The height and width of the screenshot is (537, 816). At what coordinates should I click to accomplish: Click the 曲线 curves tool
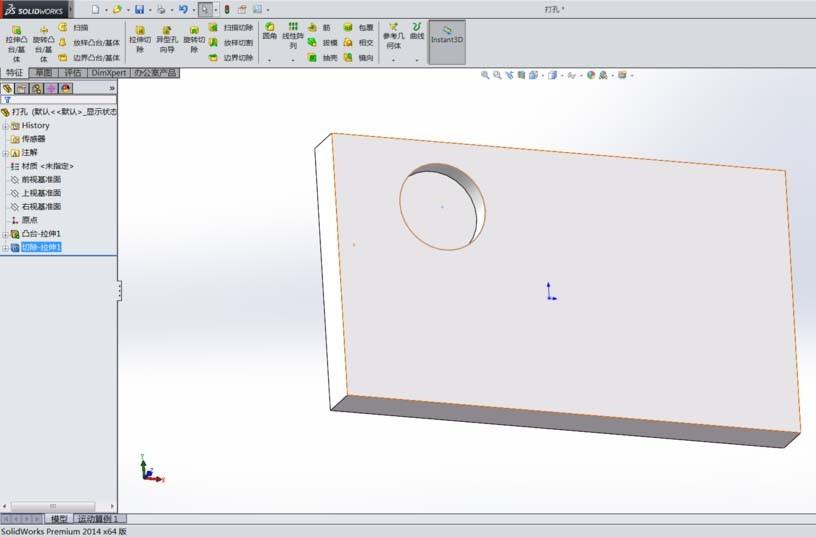[x=417, y=31]
